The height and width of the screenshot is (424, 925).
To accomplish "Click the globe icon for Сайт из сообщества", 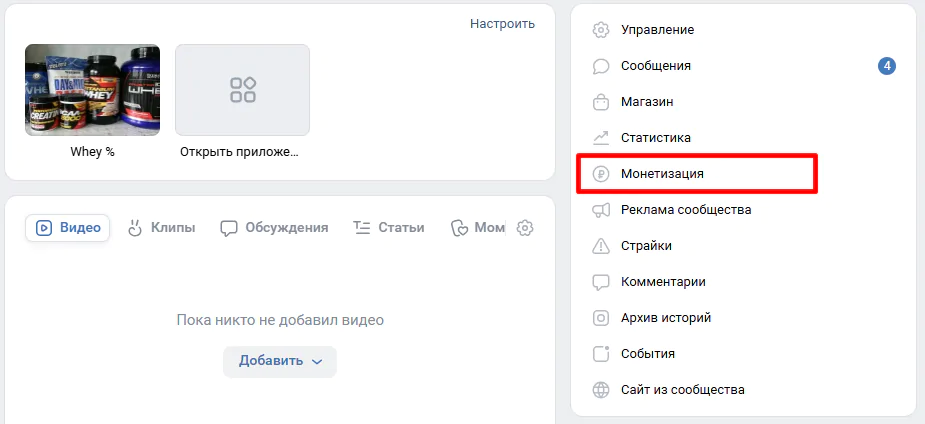I will pos(601,390).
